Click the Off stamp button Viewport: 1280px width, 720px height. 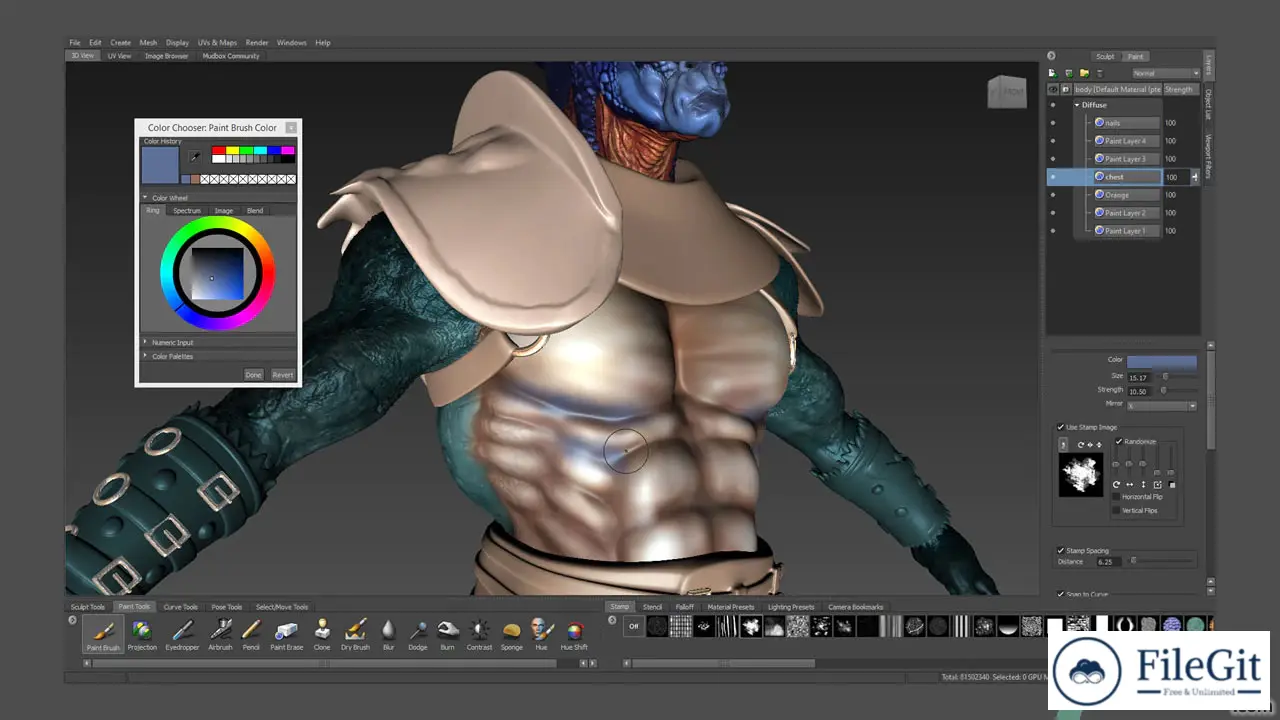[633, 627]
